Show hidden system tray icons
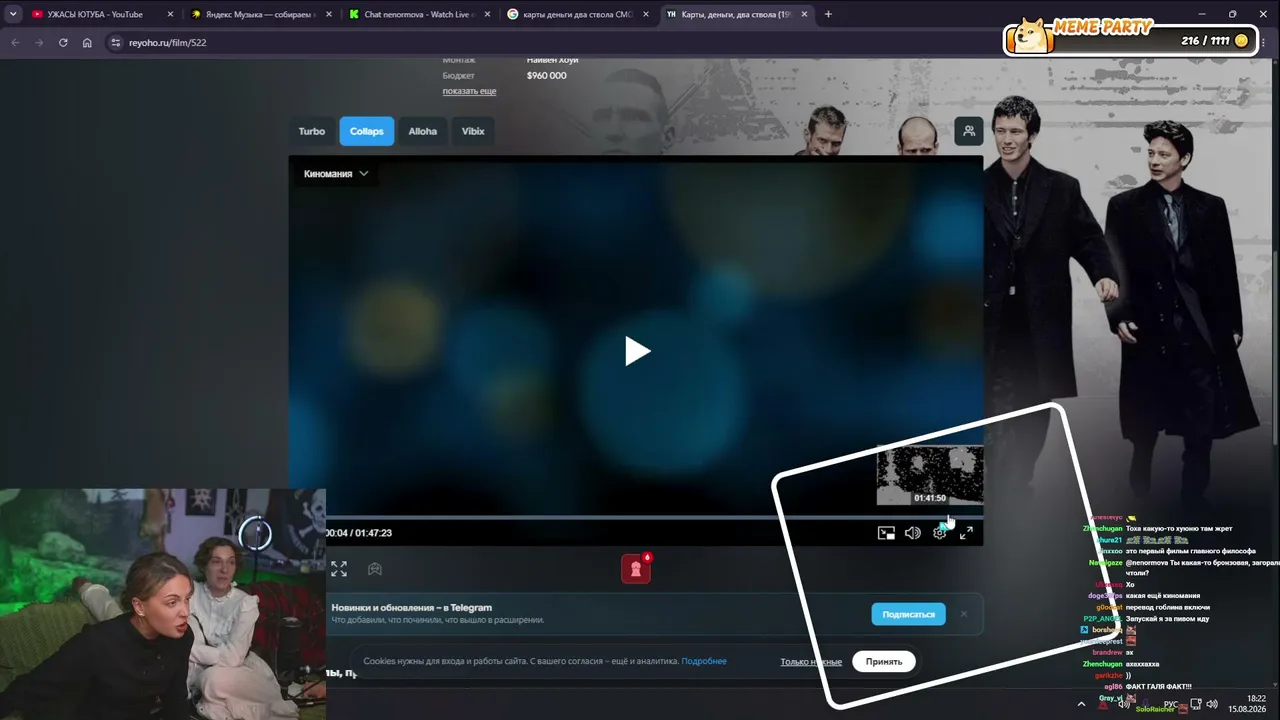This screenshot has width=1280, height=720. click(1081, 704)
